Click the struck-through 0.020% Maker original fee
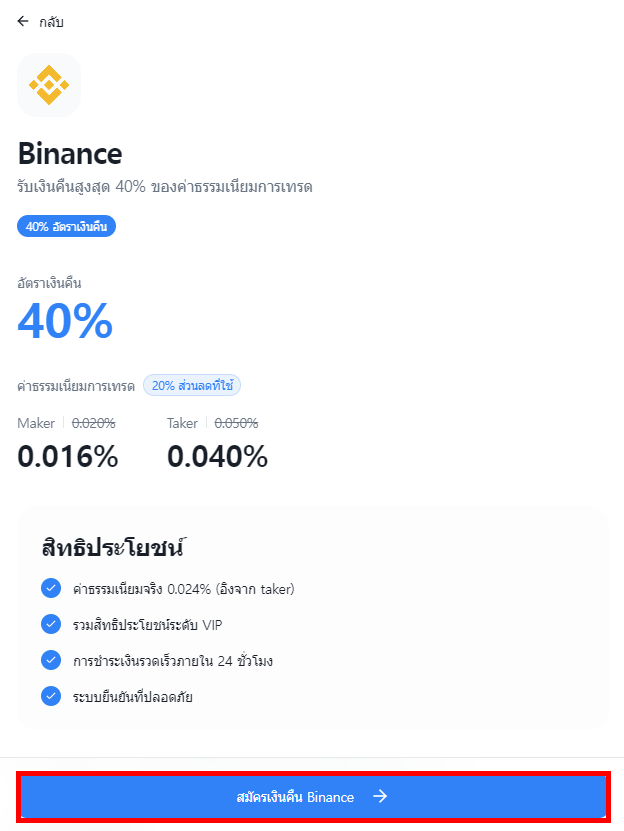624x831 pixels. pos(94,423)
